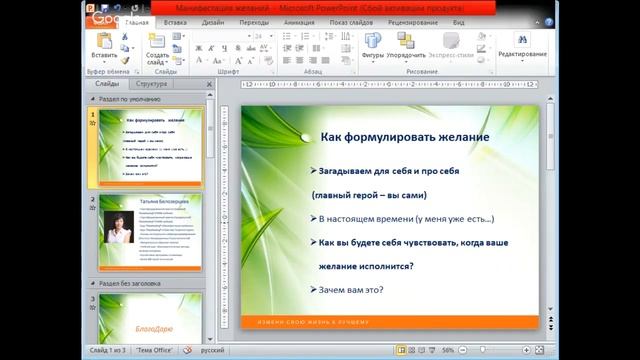Select slide 3 thumbnail БлагоДарю
The image size is (640, 360).
pos(150,318)
